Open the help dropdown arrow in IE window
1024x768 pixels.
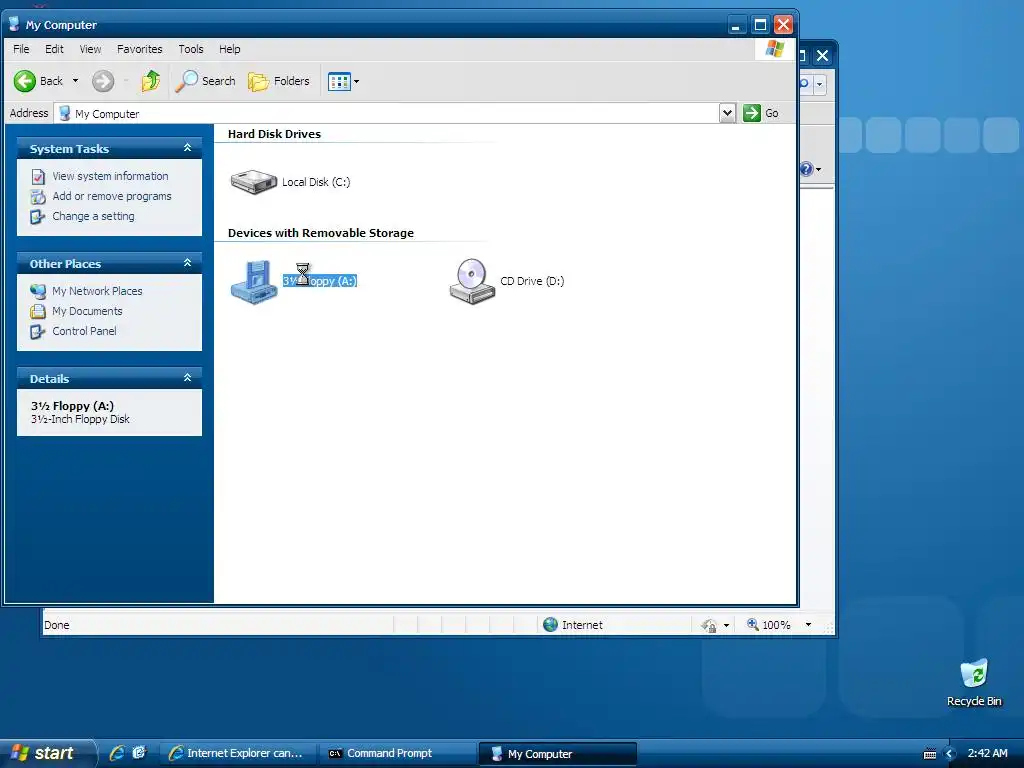[818, 170]
